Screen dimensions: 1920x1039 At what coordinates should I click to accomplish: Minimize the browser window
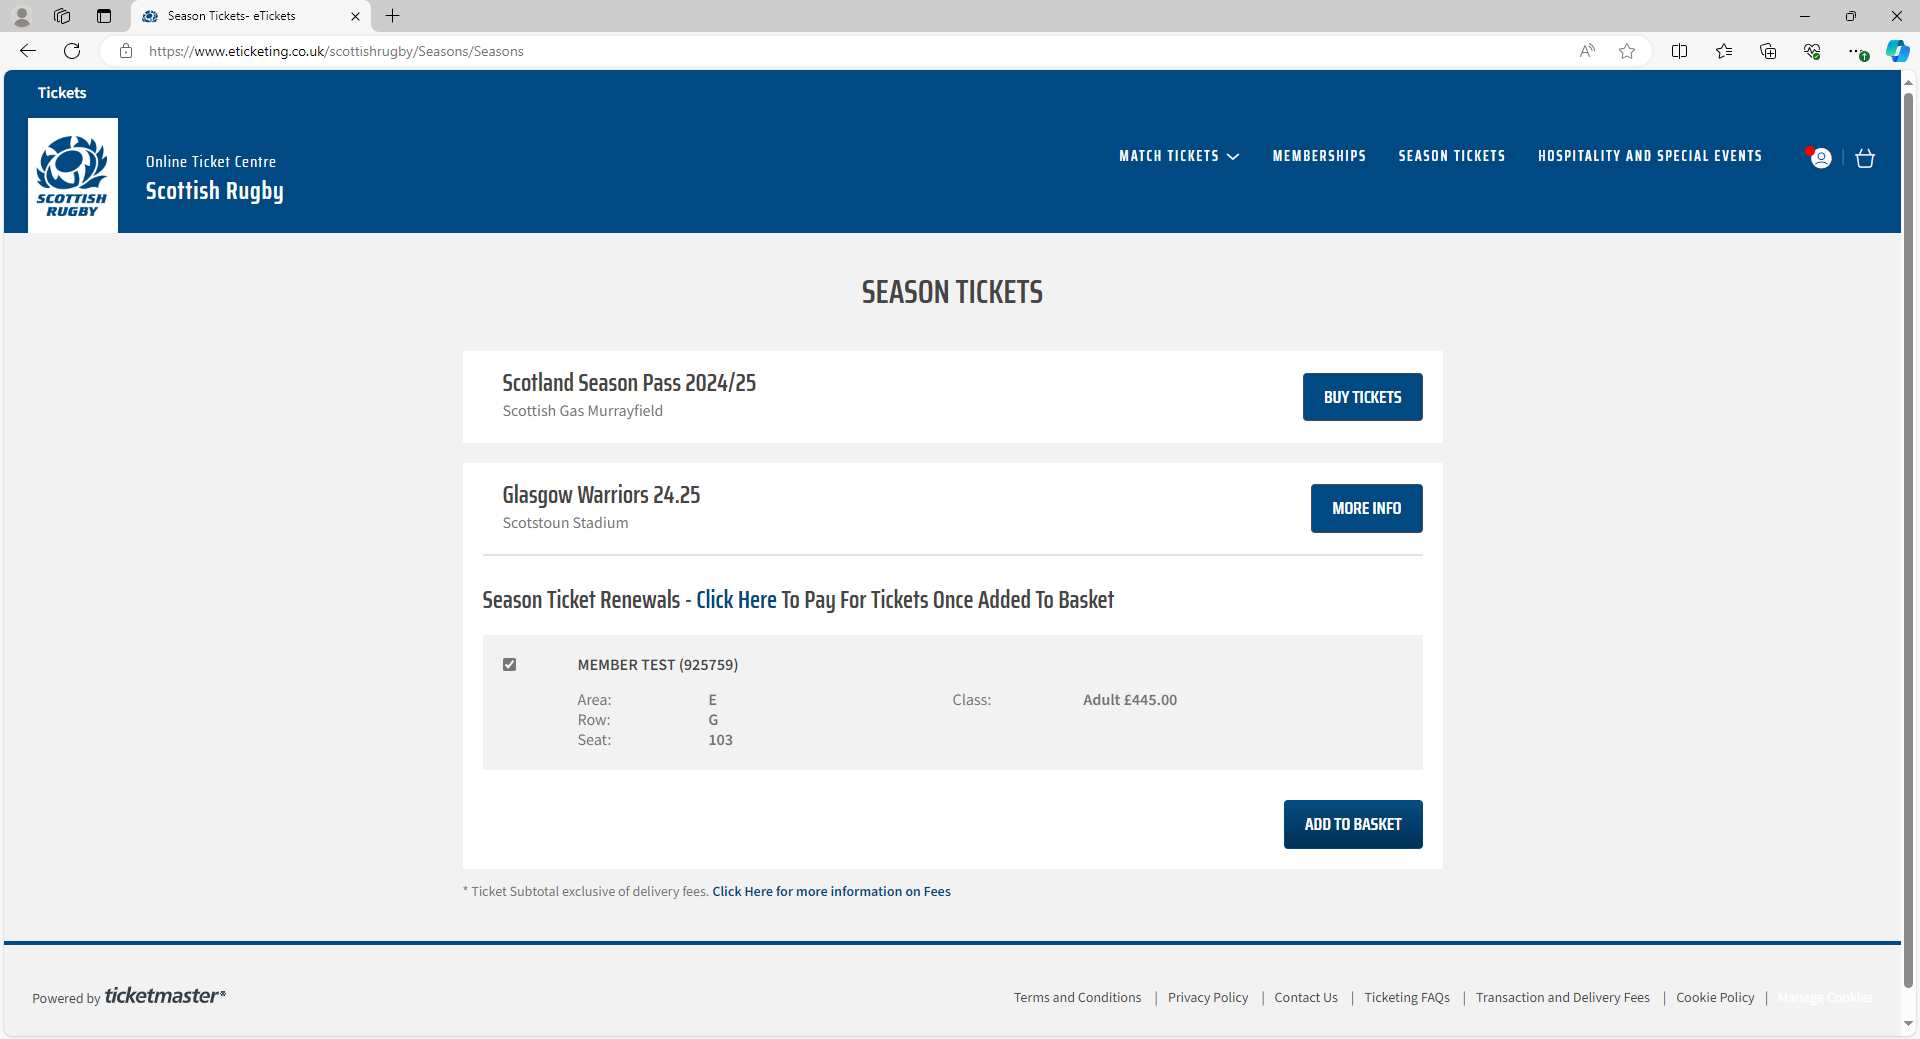pos(1805,16)
